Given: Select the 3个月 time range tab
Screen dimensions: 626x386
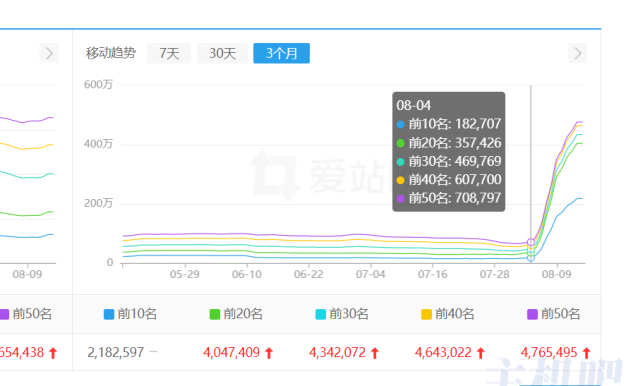Looking at the screenshot, I should 281,53.
